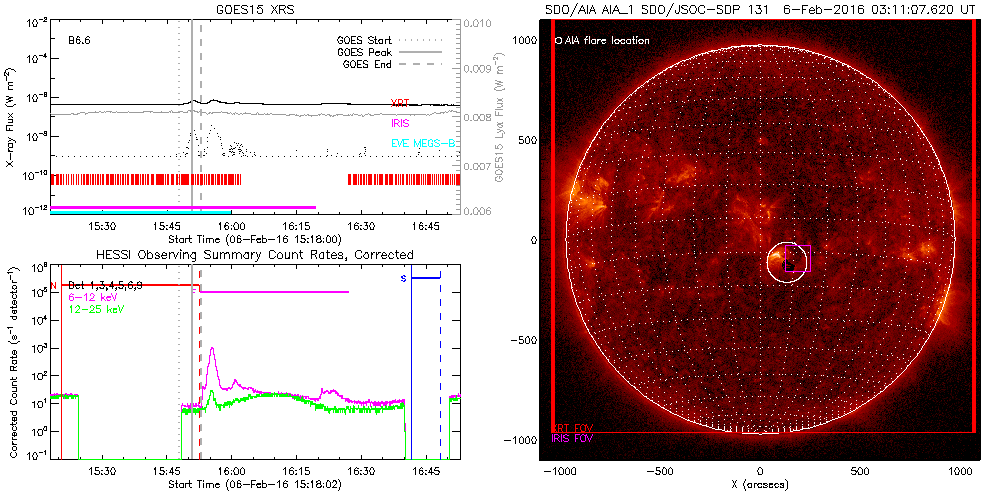Click the bright active region near the left limb
The width and height of the screenshot is (1000, 500).
590,194
